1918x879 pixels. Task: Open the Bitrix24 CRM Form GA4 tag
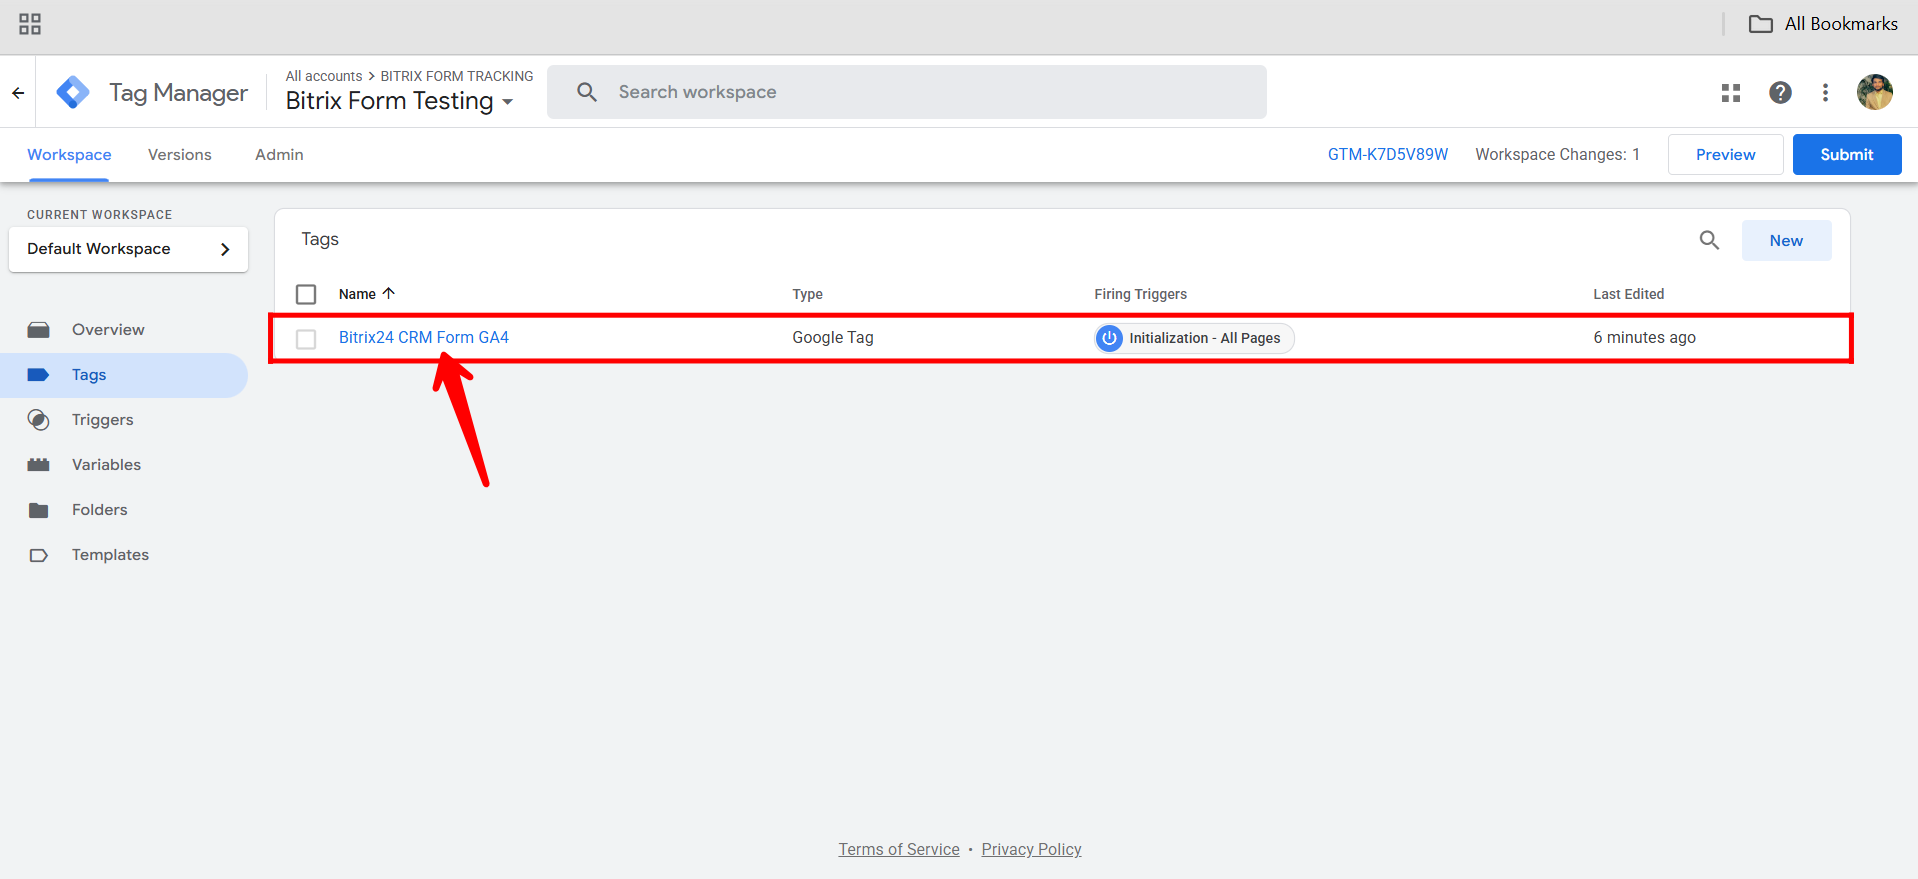pos(424,338)
